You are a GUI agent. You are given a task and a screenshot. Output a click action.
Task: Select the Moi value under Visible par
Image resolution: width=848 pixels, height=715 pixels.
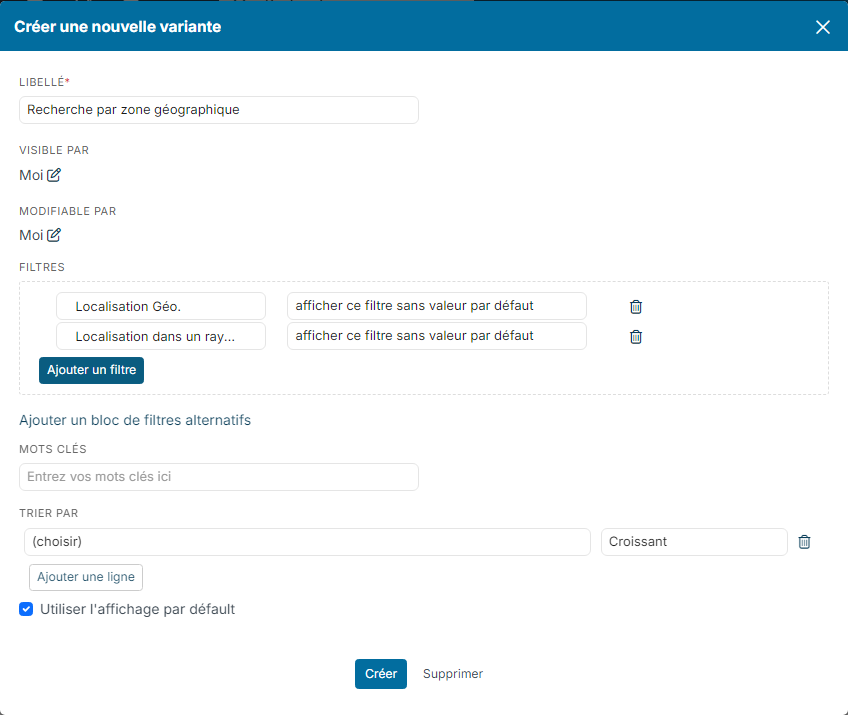[31, 175]
